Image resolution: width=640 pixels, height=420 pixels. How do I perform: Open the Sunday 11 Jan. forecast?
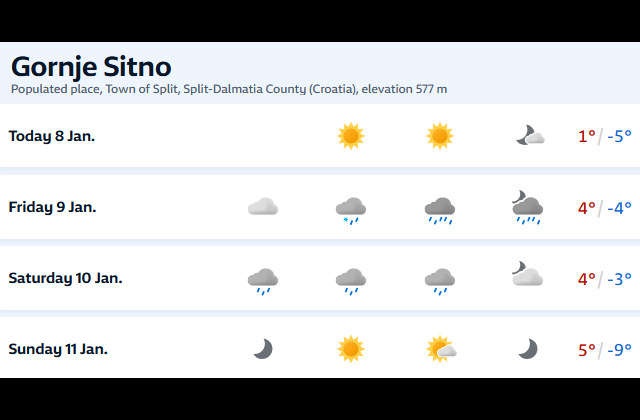(x=58, y=349)
